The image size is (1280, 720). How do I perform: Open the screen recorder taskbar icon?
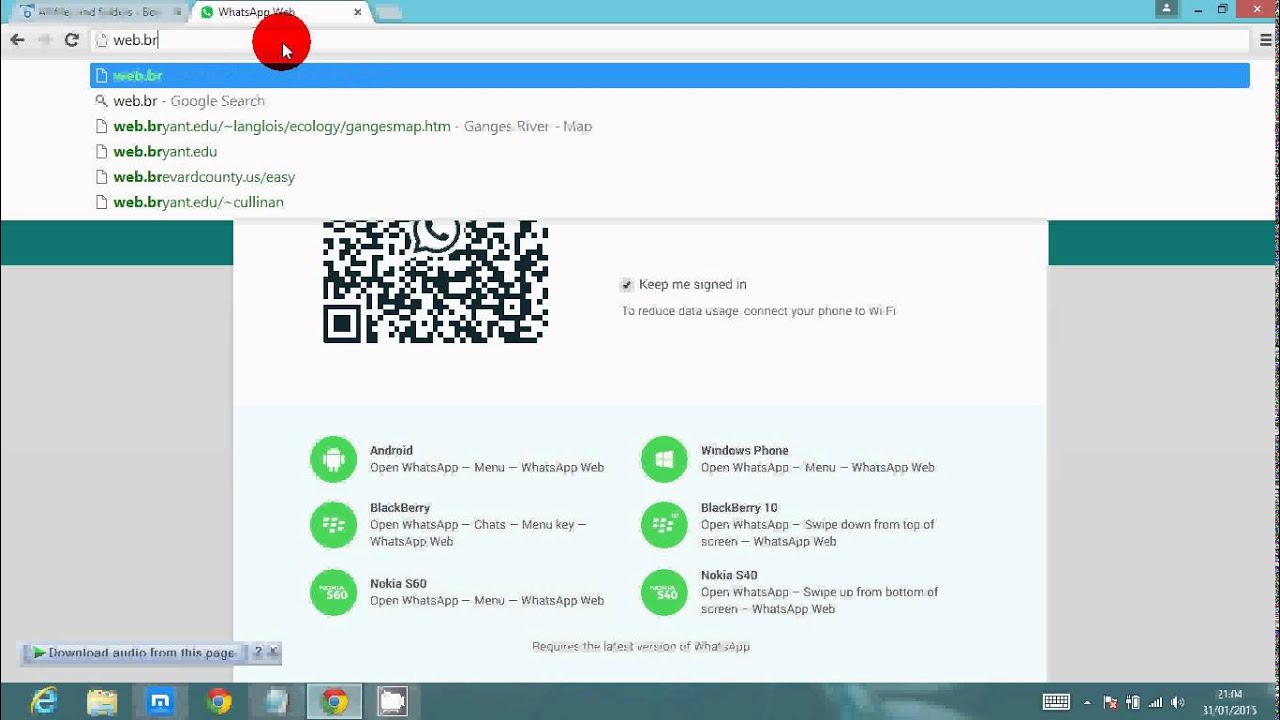point(392,702)
